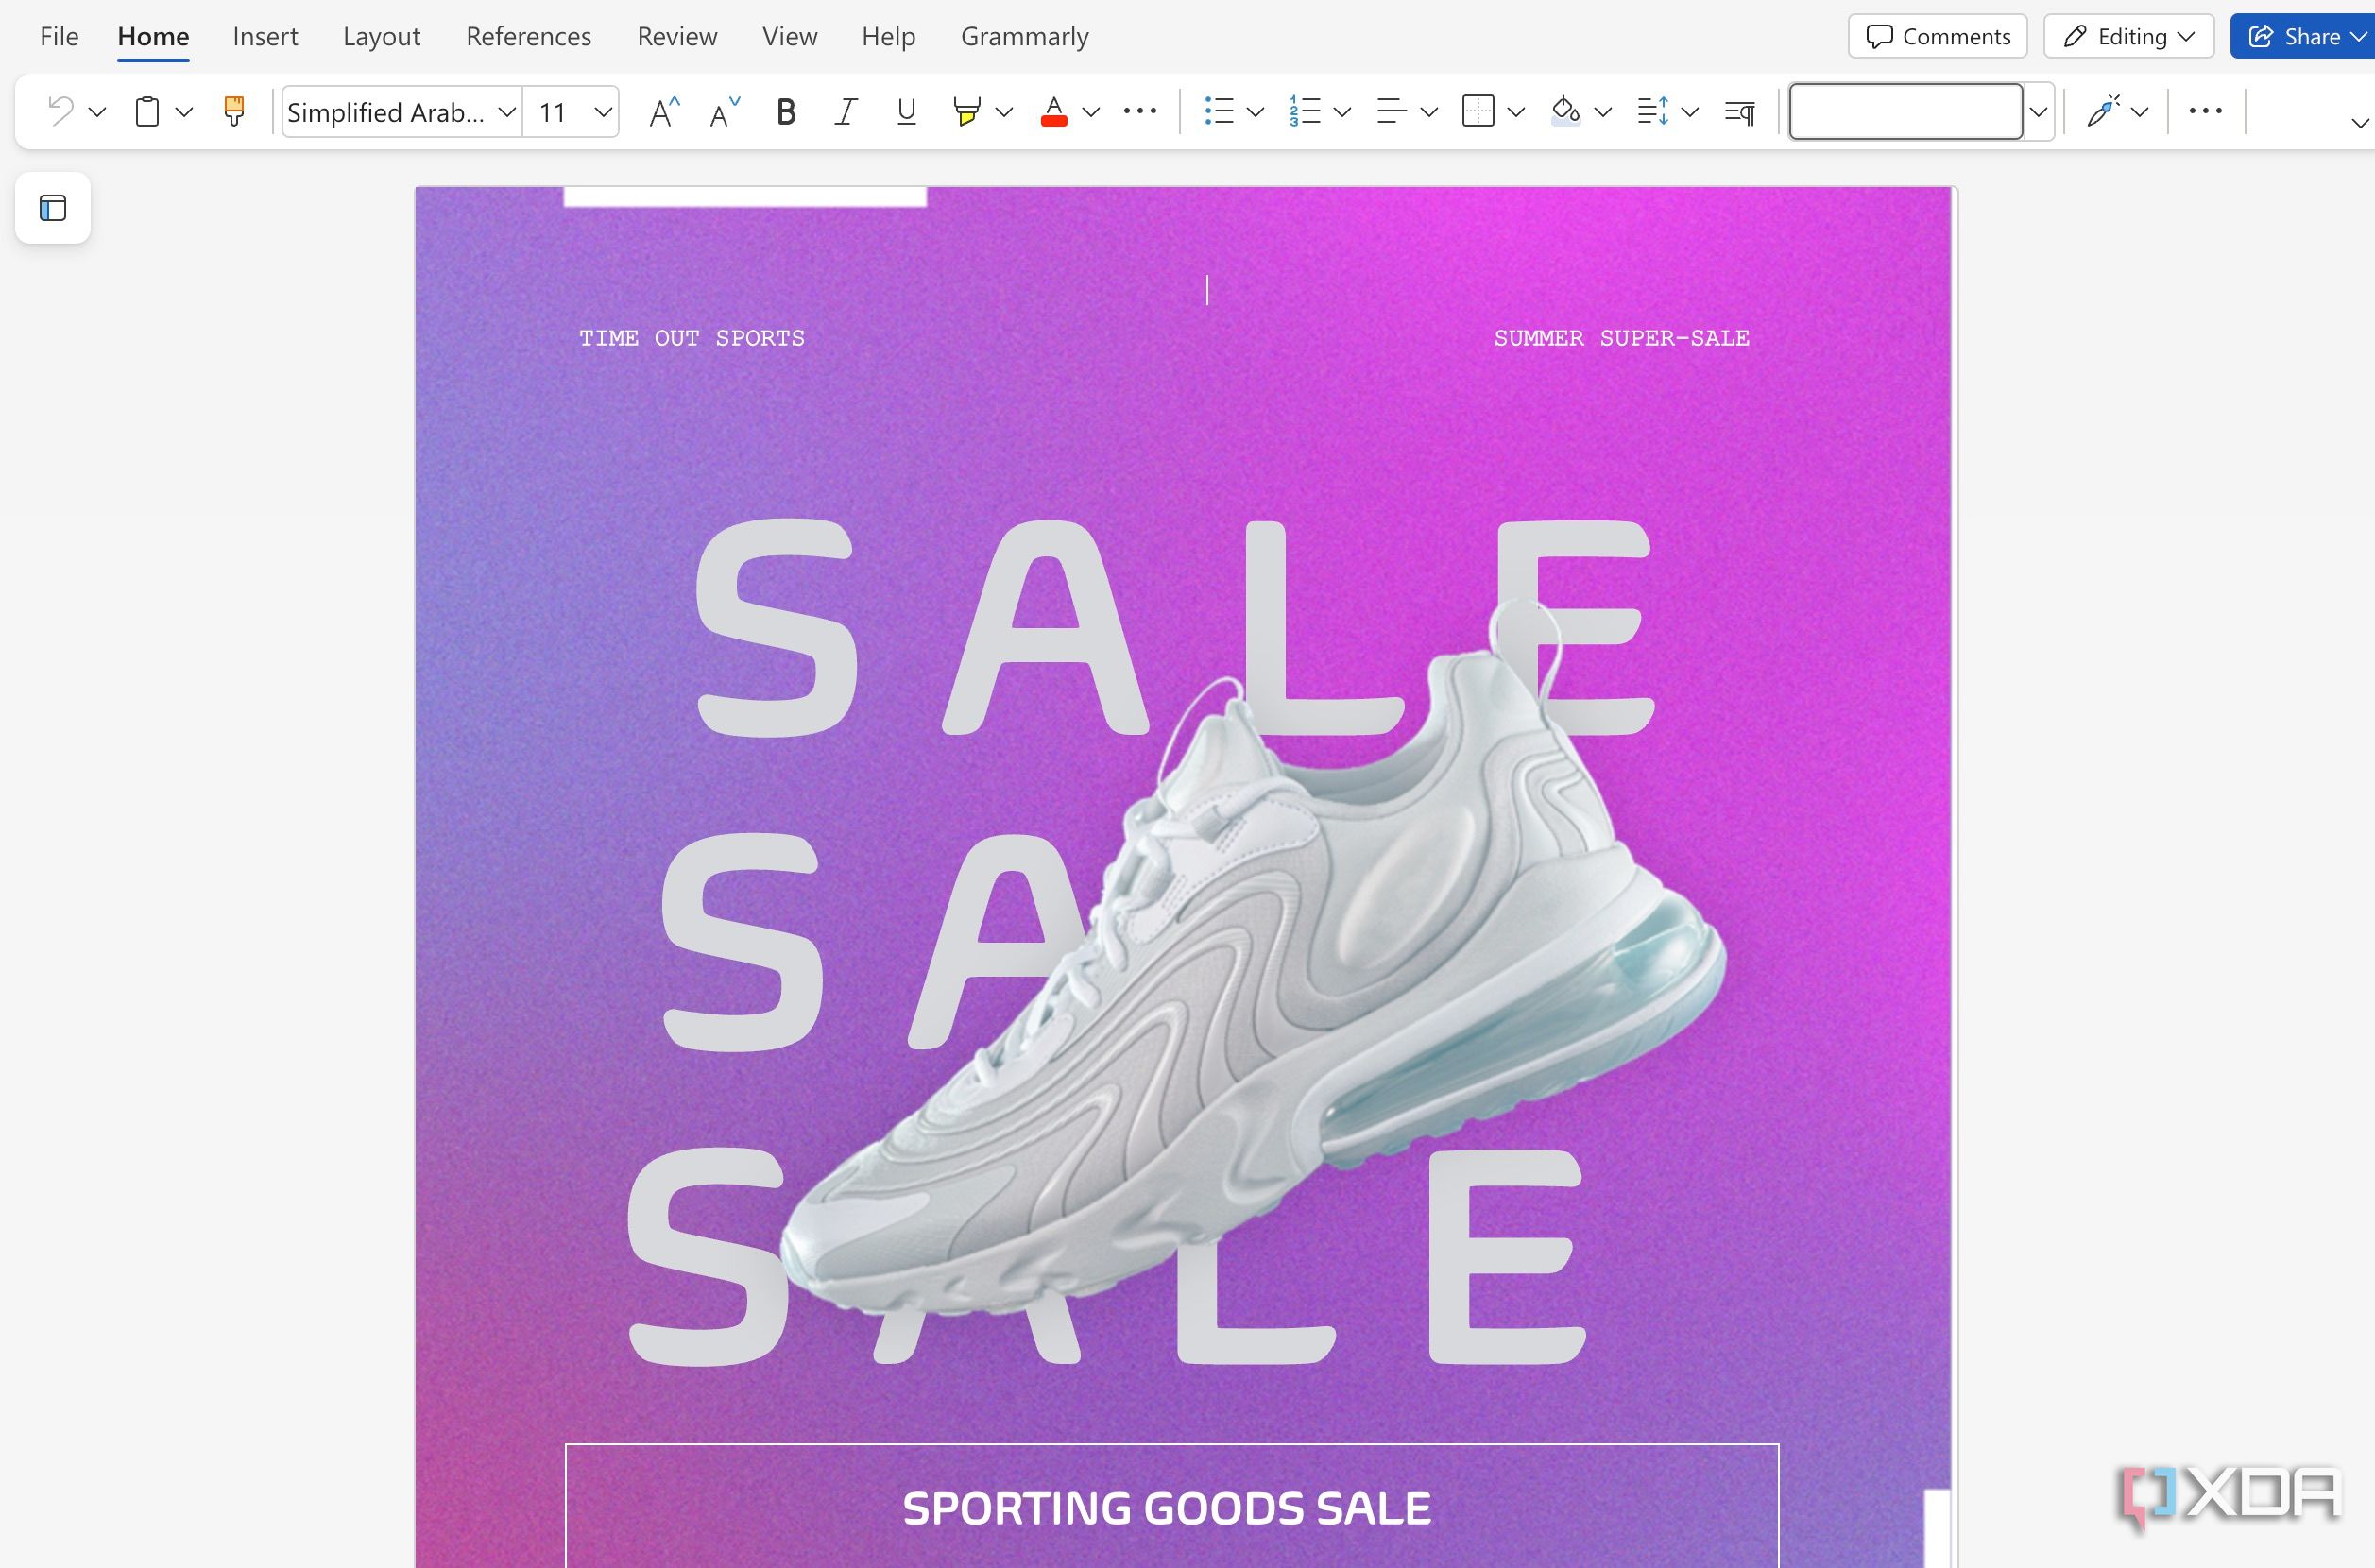Image resolution: width=2375 pixels, height=1568 pixels.
Task: Apply text highlight color
Action: point(966,111)
